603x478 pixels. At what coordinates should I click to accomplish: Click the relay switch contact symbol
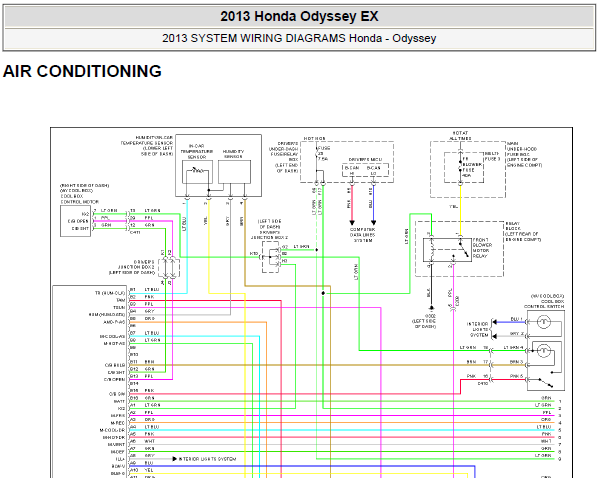463,248
